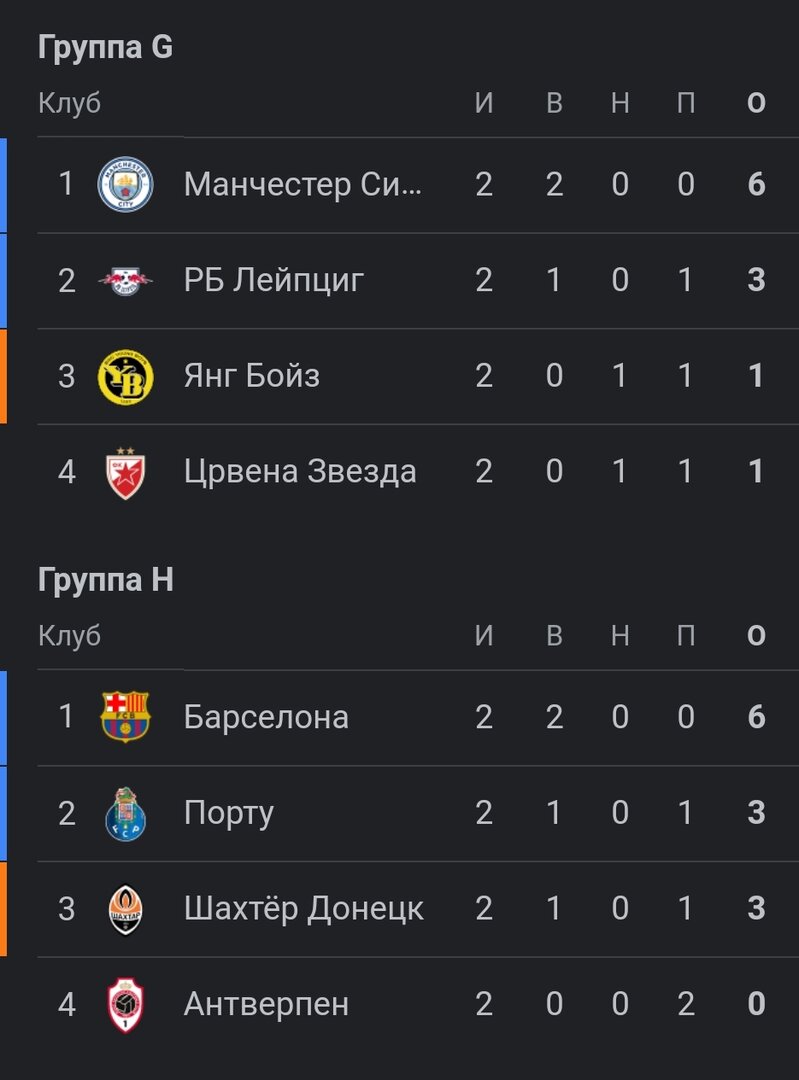Open the Порту team name
This screenshot has width=799, height=1080.
[x=229, y=813]
